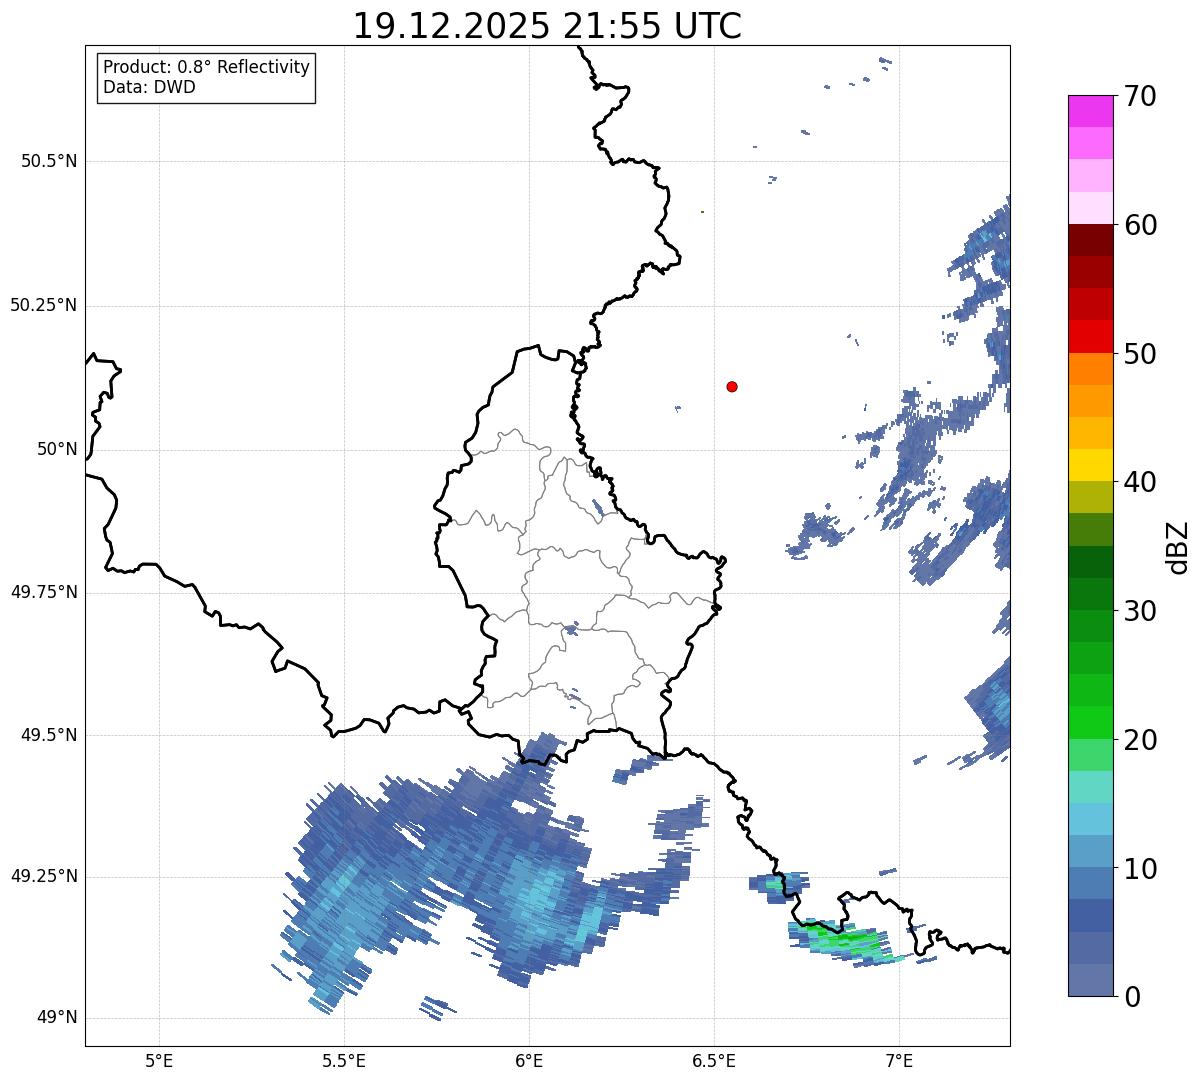Click the bright green colorbar segment above 20
1202x1081 pixels.
click(x=1091, y=722)
